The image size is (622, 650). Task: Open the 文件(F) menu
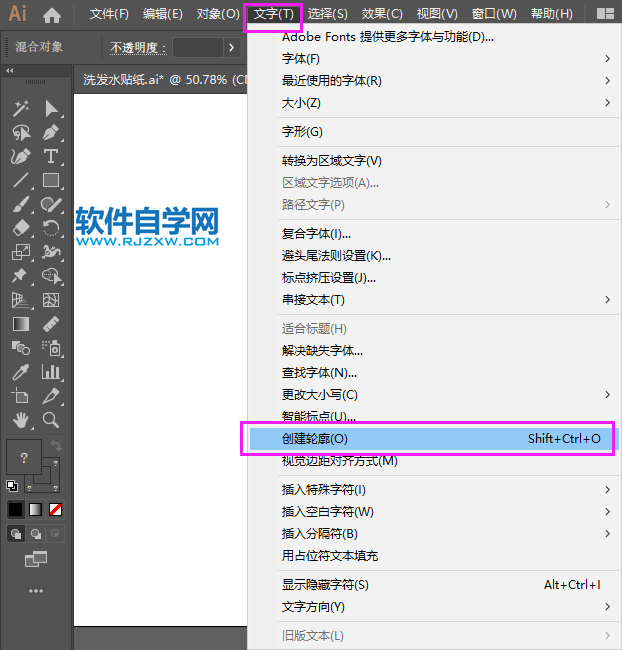[109, 14]
